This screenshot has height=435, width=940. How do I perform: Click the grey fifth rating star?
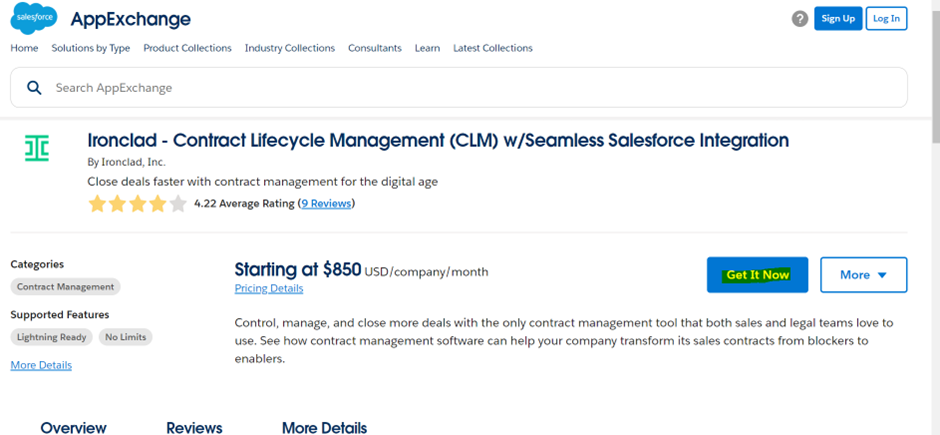pyautogui.click(x=178, y=204)
